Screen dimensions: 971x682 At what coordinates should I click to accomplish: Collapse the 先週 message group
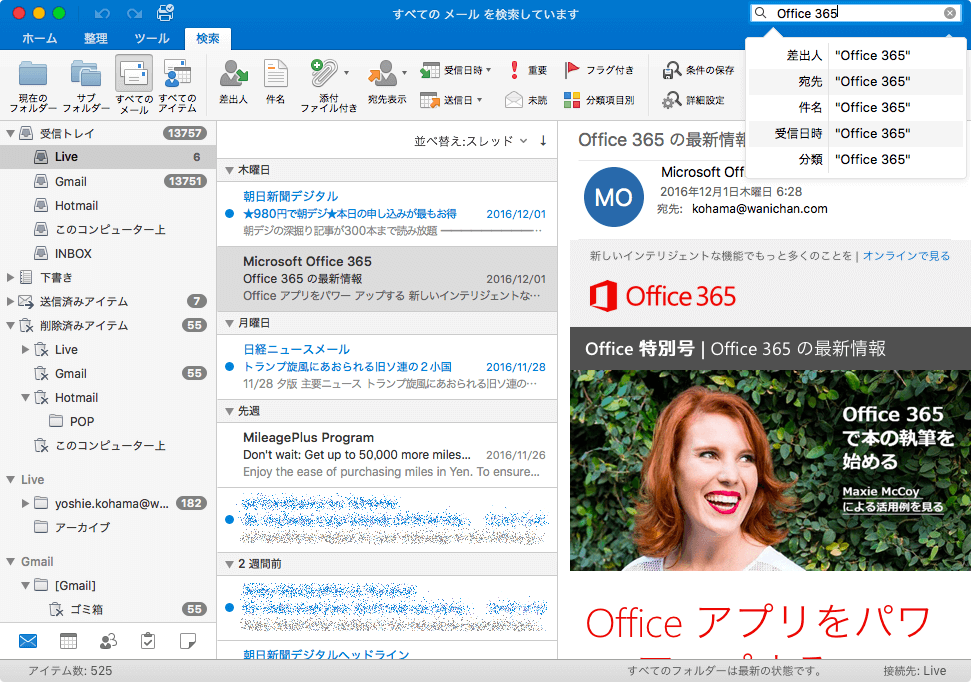point(229,411)
